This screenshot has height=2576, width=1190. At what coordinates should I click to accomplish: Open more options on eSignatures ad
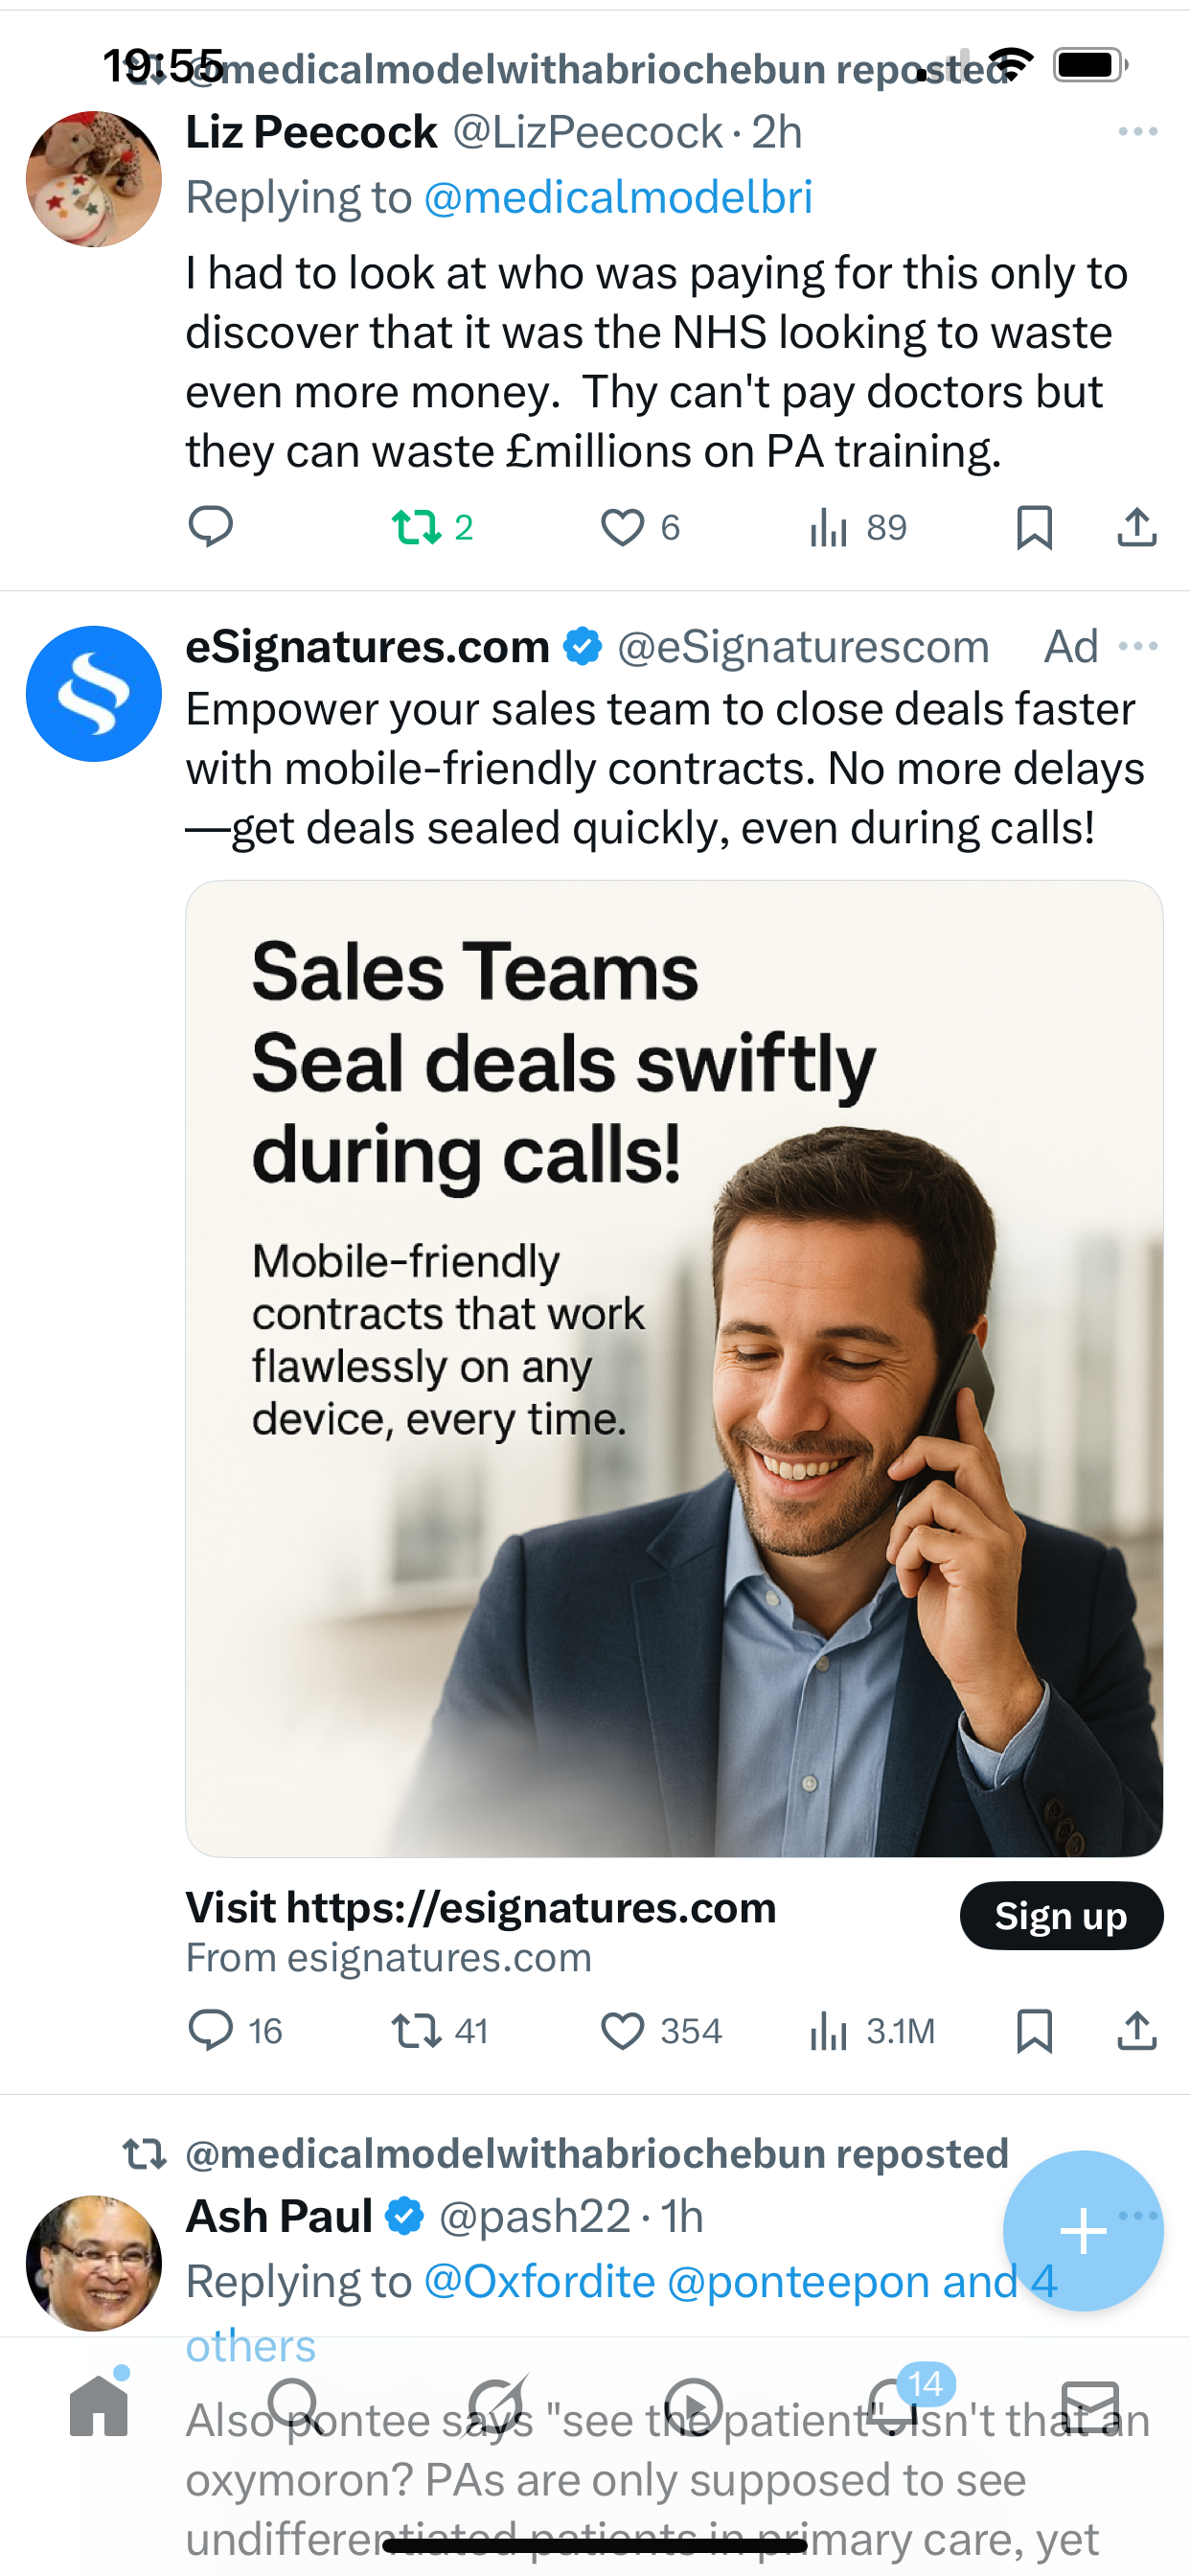1138,646
